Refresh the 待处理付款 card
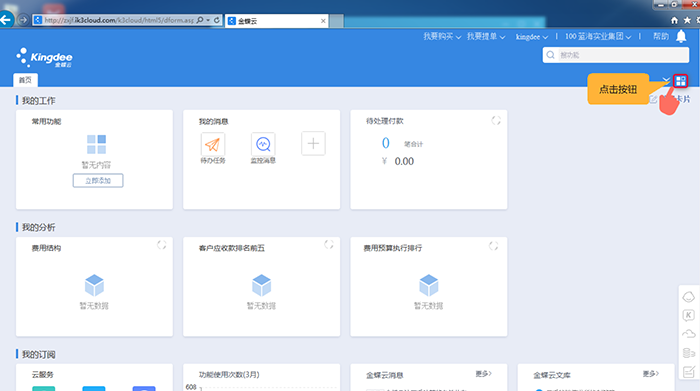The height and width of the screenshot is (391, 700). click(496, 121)
